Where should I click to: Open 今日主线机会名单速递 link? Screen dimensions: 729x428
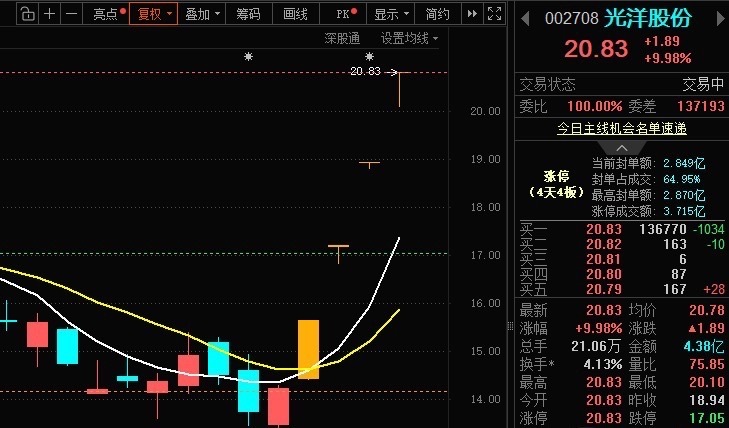pyautogui.click(x=622, y=128)
